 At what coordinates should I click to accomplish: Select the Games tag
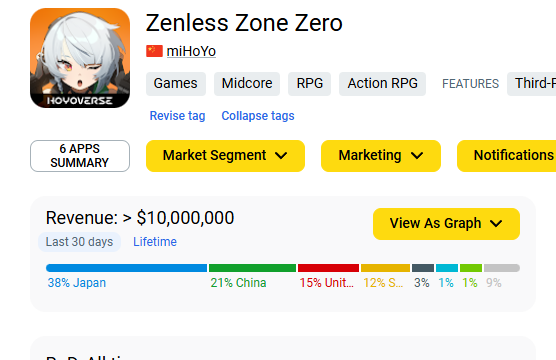point(176,84)
